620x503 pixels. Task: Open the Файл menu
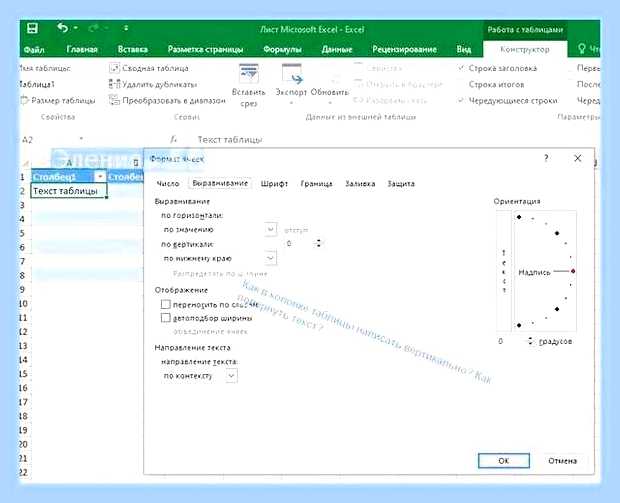coord(34,50)
